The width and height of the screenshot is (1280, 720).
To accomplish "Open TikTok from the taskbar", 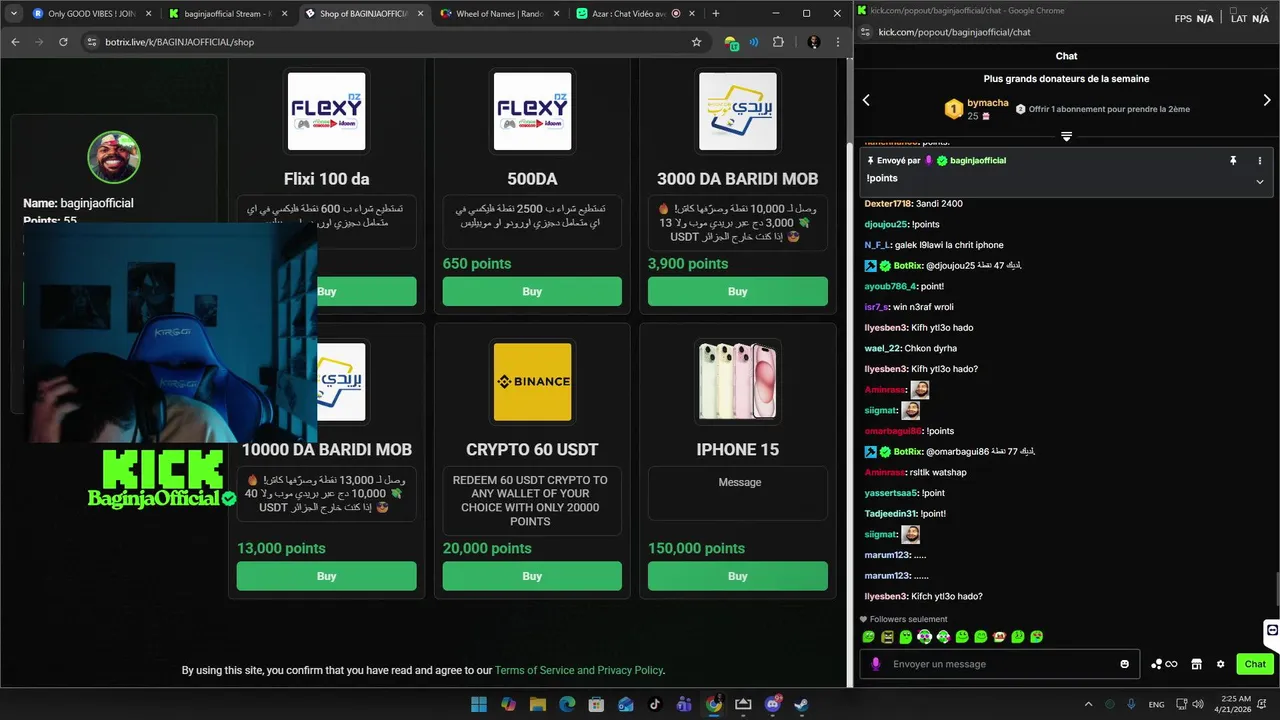I will pyautogui.click(x=655, y=704).
